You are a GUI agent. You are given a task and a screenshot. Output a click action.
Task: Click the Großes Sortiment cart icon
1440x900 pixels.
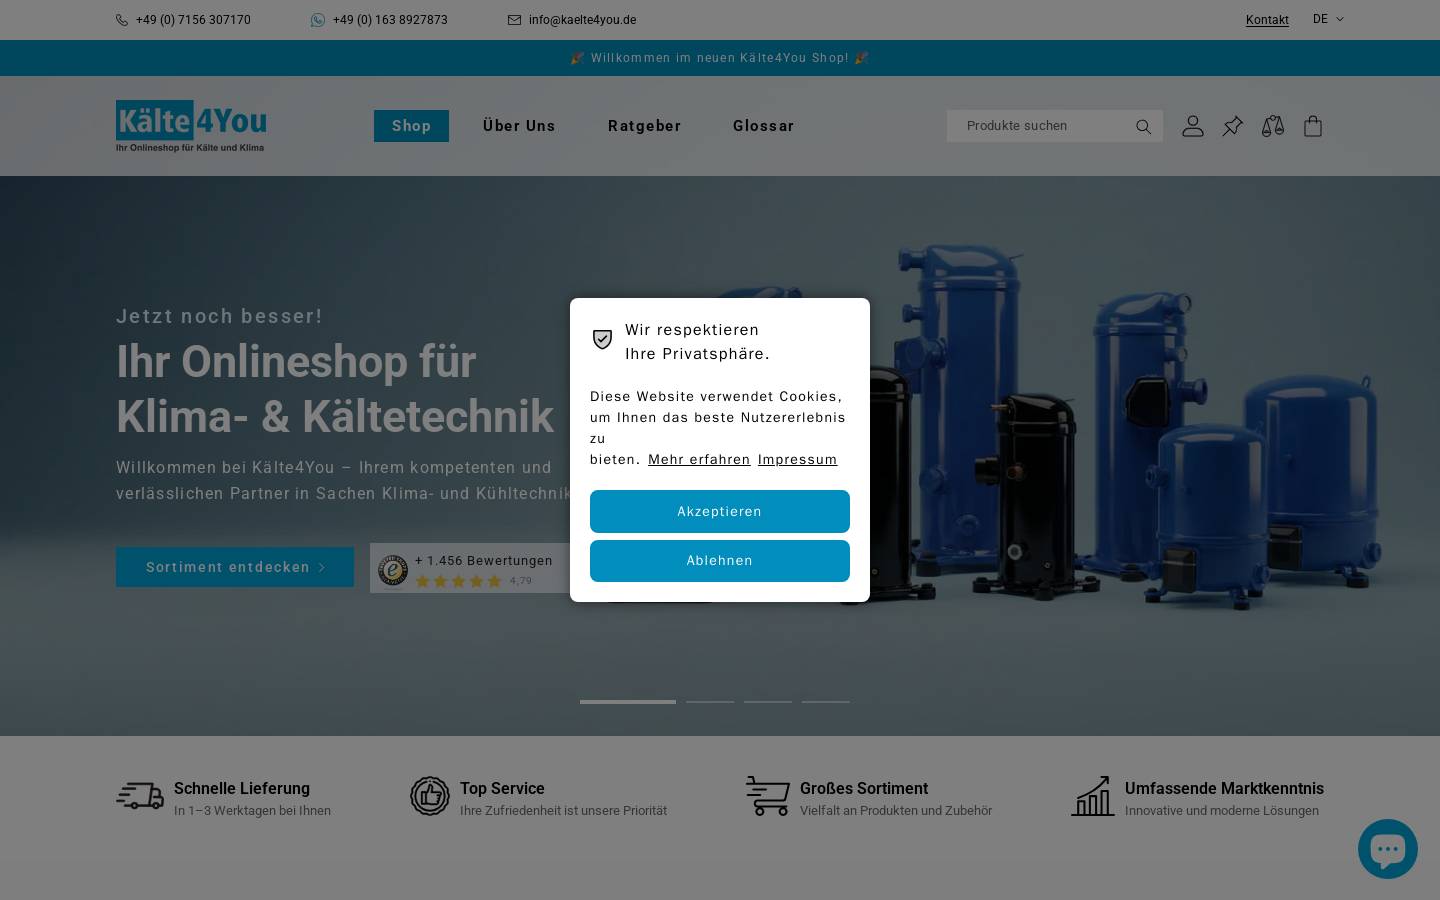pyautogui.click(x=768, y=796)
